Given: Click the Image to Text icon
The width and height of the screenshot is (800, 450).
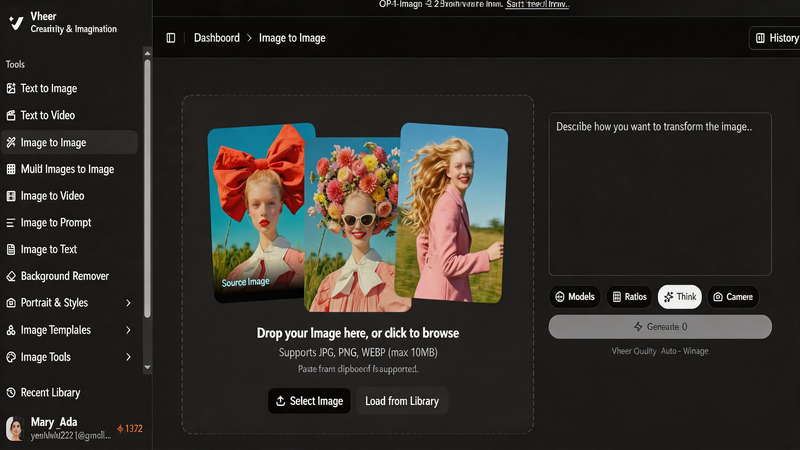Looking at the screenshot, I should (11, 250).
